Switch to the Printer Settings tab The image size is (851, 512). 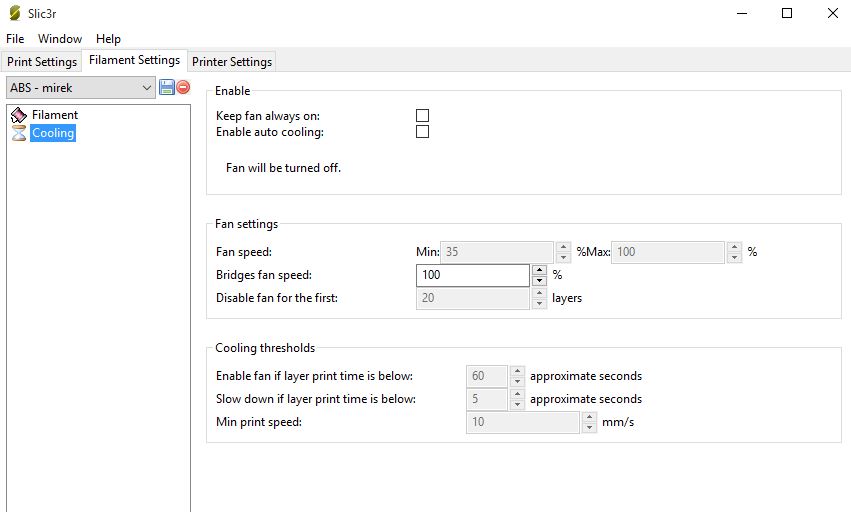point(232,62)
